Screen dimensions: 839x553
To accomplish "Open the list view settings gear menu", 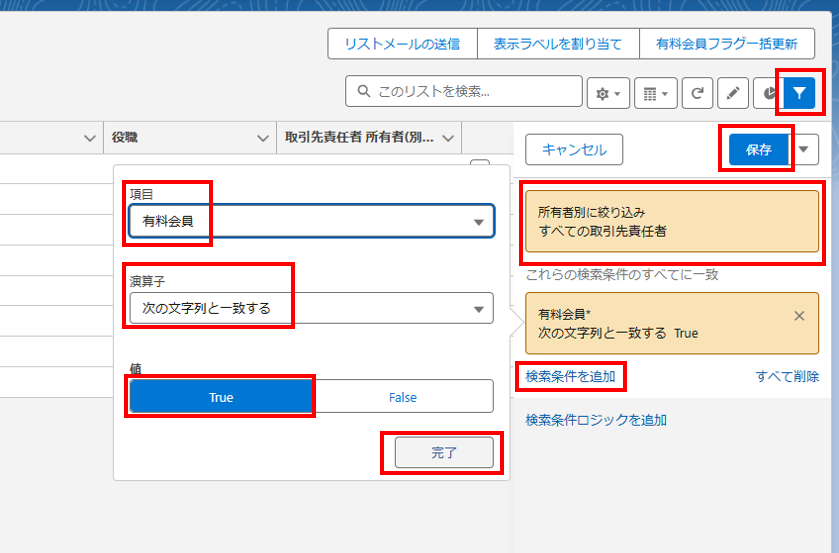I will [x=608, y=93].
